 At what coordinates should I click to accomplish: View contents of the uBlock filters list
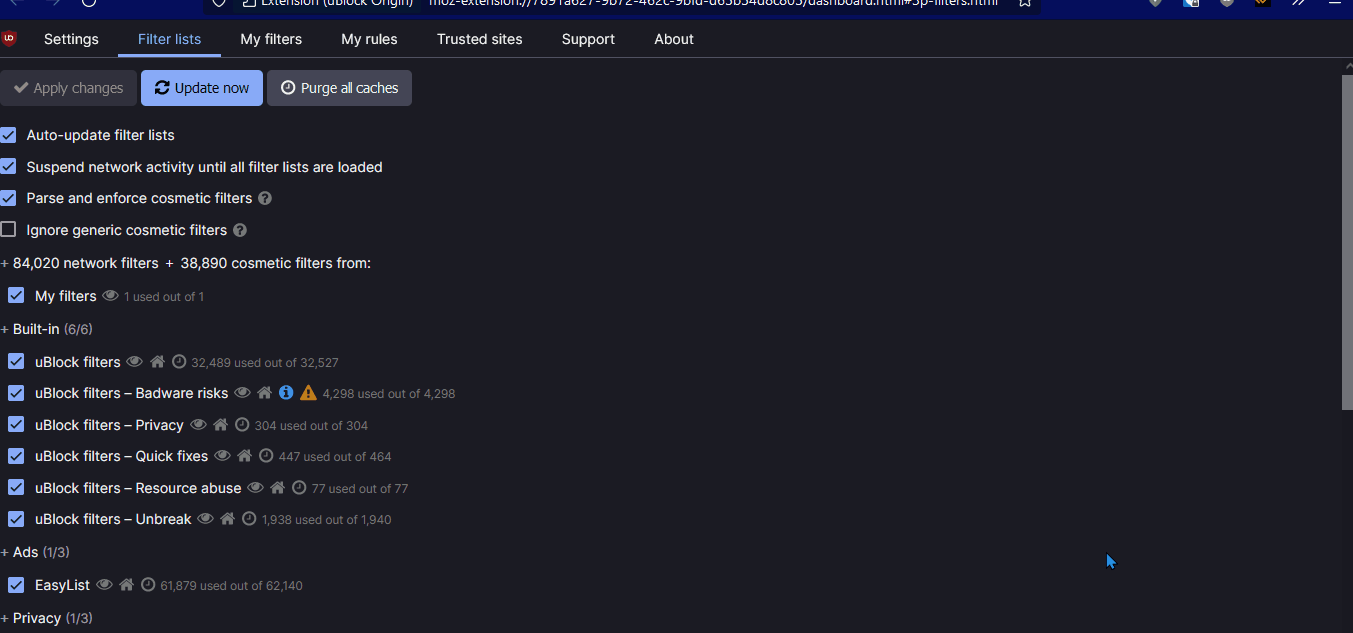[134, 361]
